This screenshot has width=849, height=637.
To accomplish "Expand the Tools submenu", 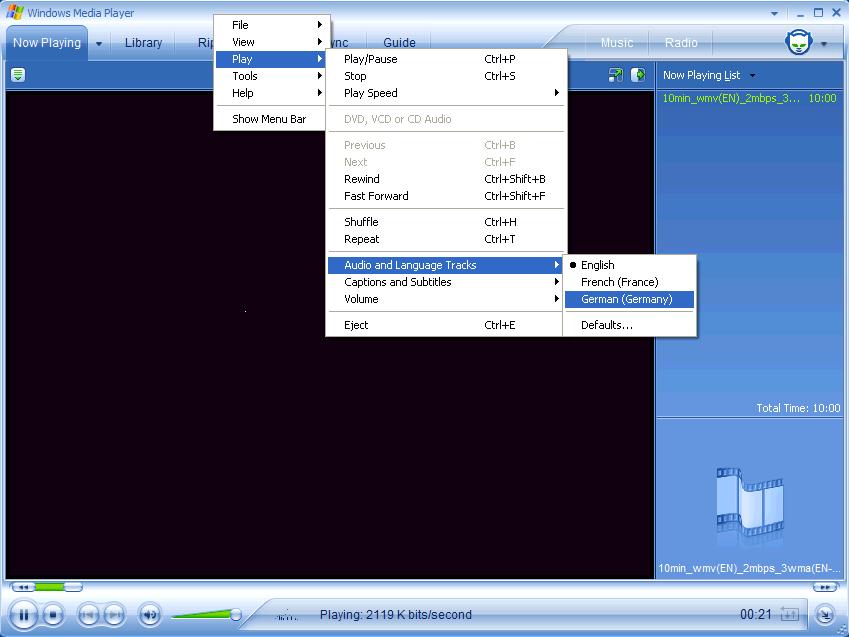I will click(x=271, y=76).
